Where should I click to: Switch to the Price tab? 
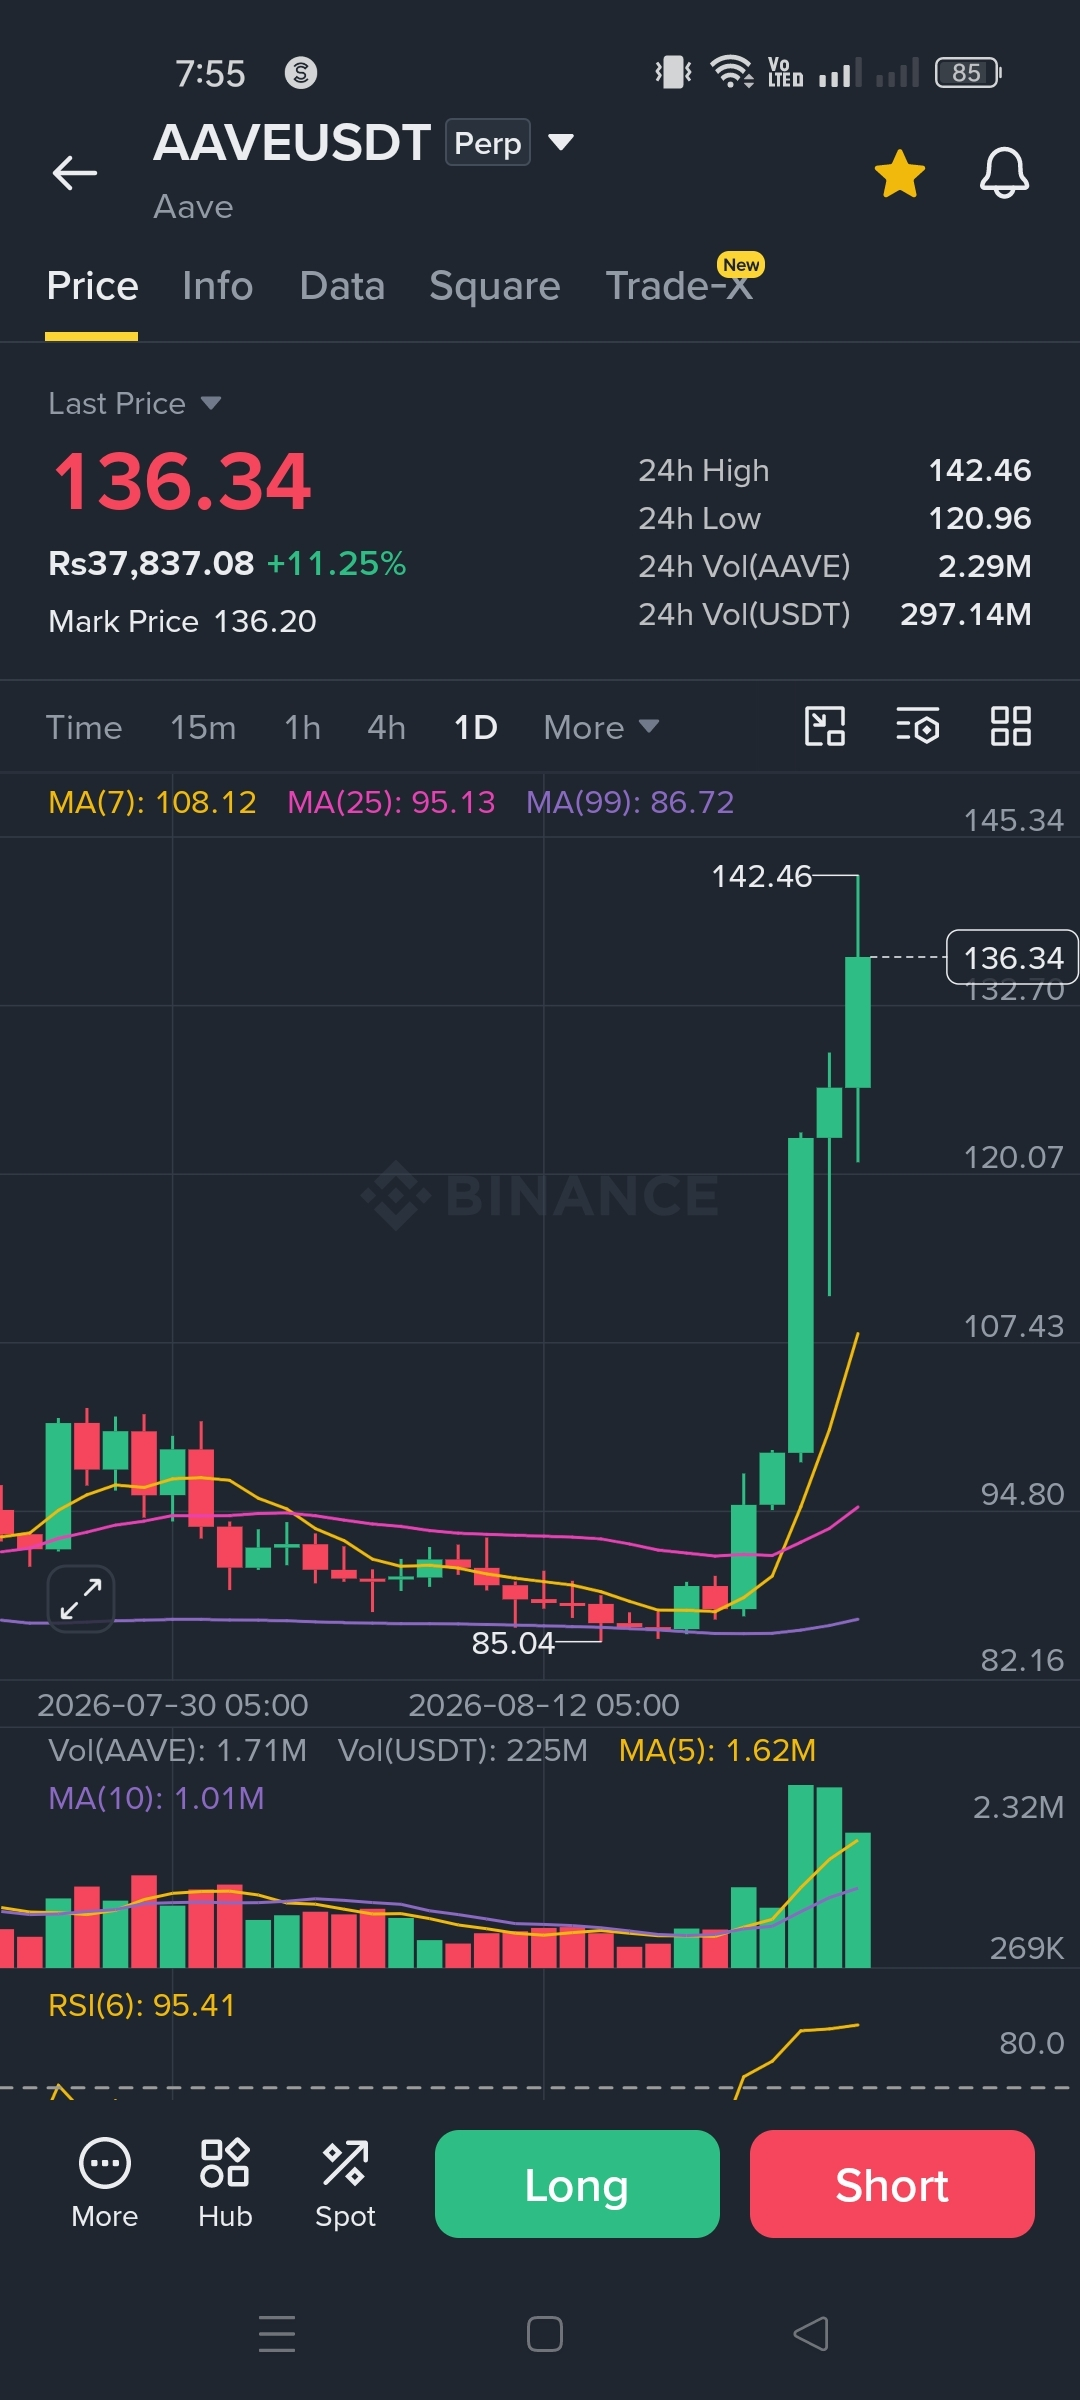click(92, 286)
